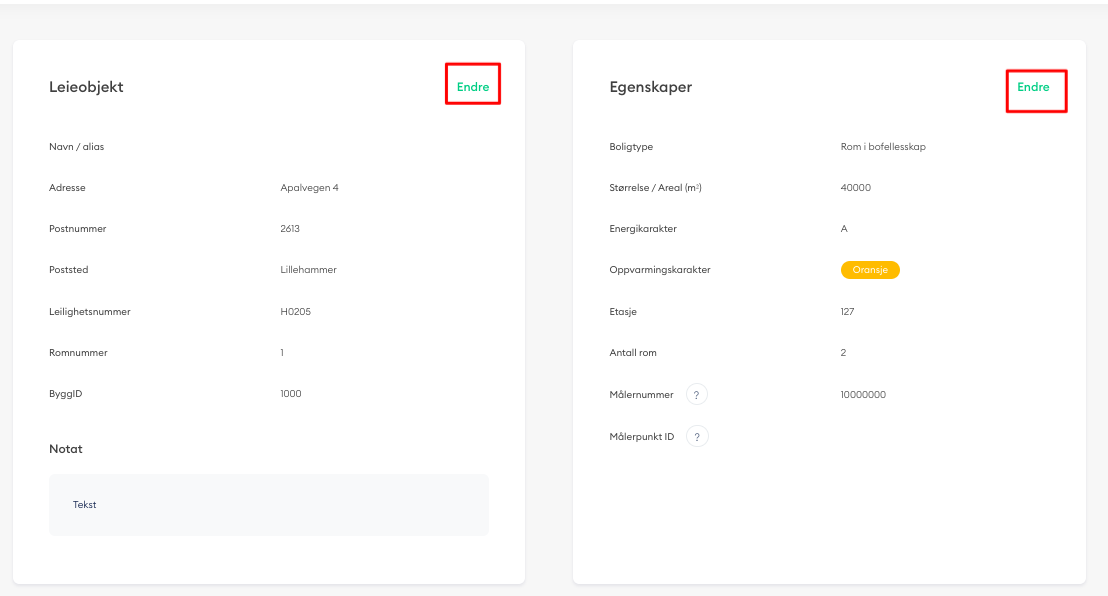Select the romnummer value 1
This screenshot has width=1108, height=596.
pyautogui.click(x=281, y=352)
